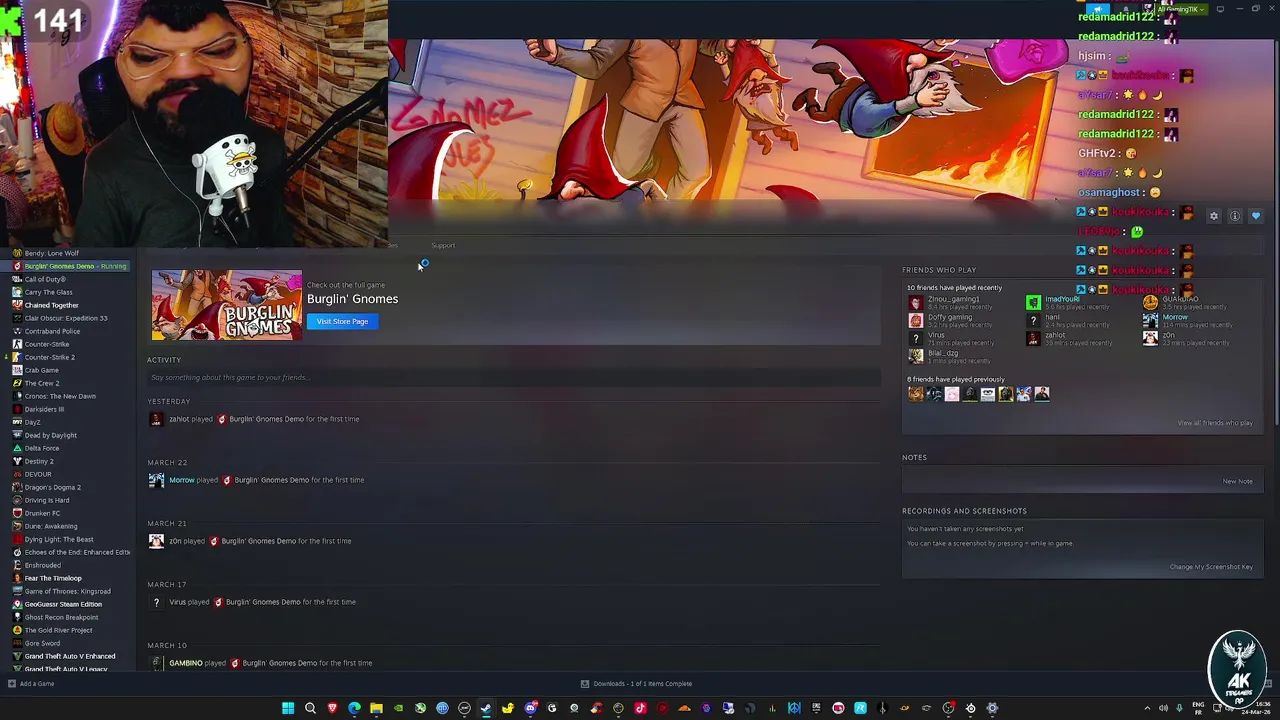Click Delta Force library icon
The image size is (1280, 720).
17,448
